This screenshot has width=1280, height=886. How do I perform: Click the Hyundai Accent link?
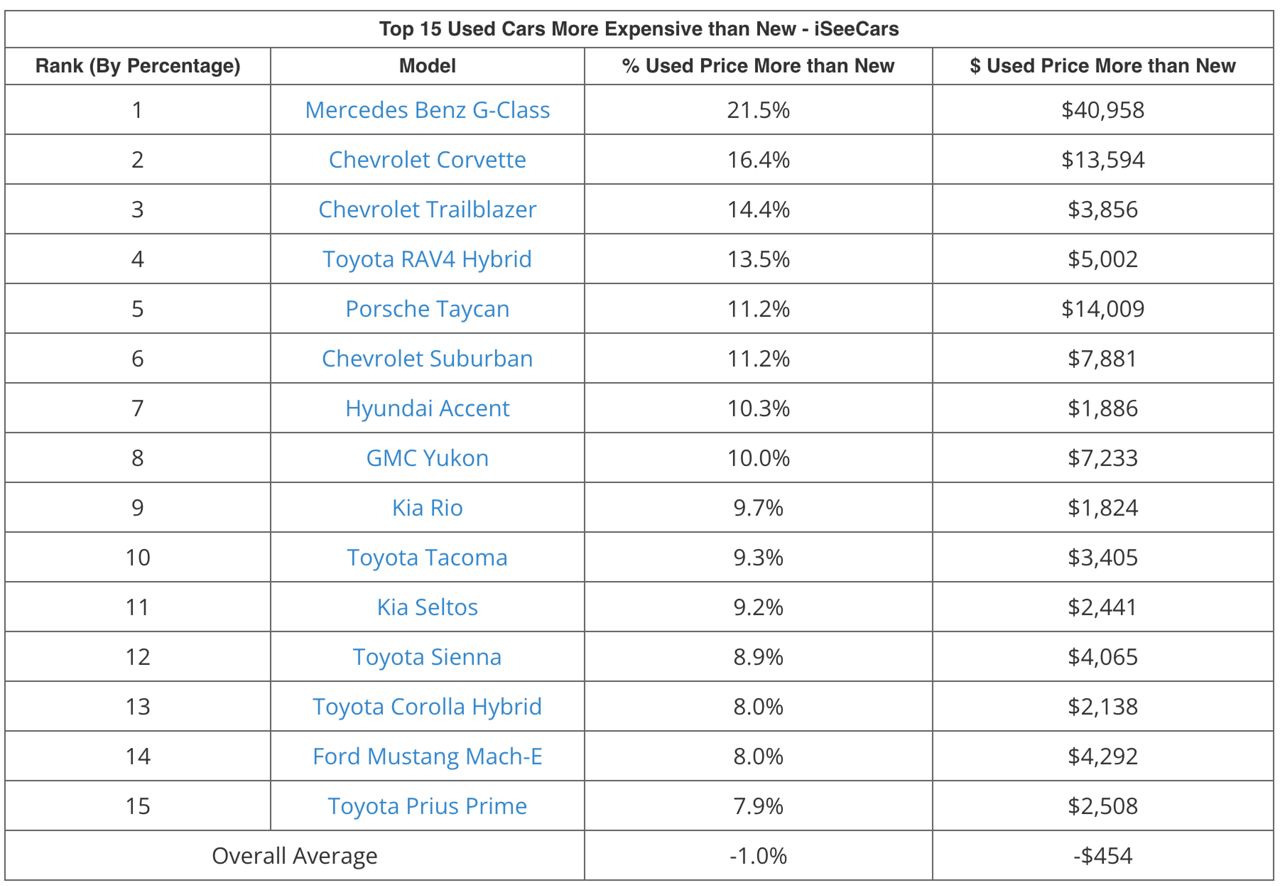click(x=427, y=409)
